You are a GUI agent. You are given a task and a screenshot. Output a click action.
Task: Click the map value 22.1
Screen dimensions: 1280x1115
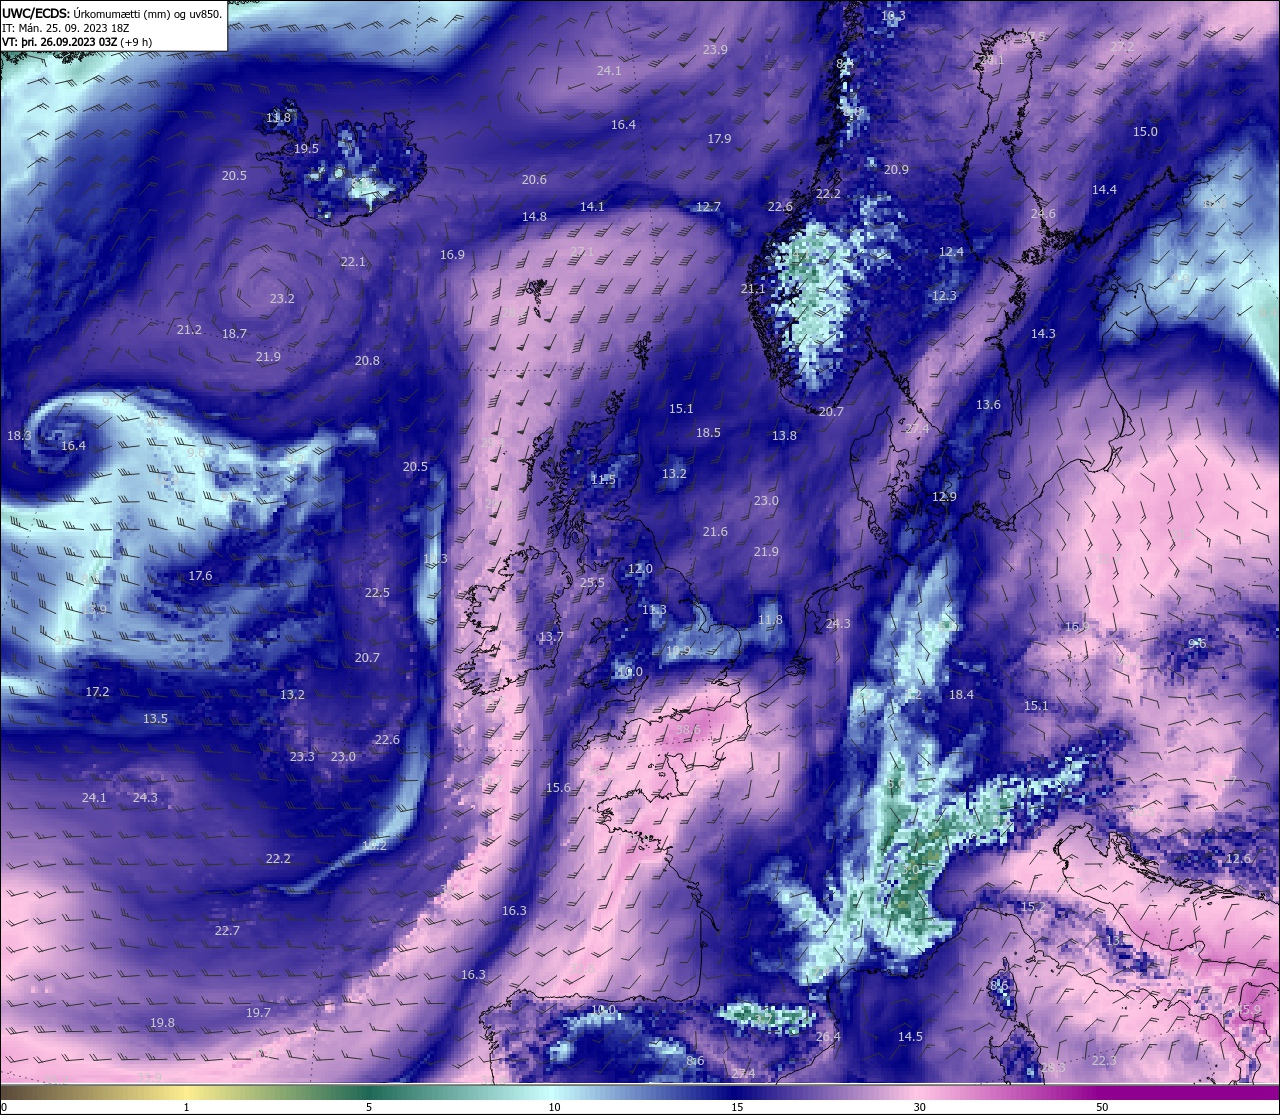click(x=353, y=262)
